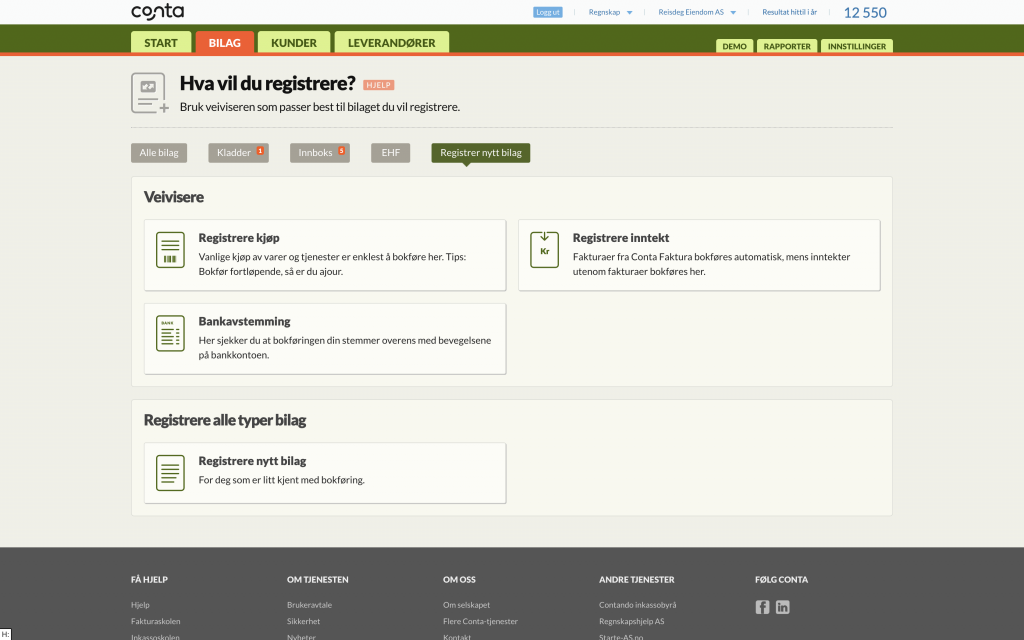Select Registrer nytt bilag filter button
Viewport: 1024px width, 640px height.
click(x=481, y=153)
